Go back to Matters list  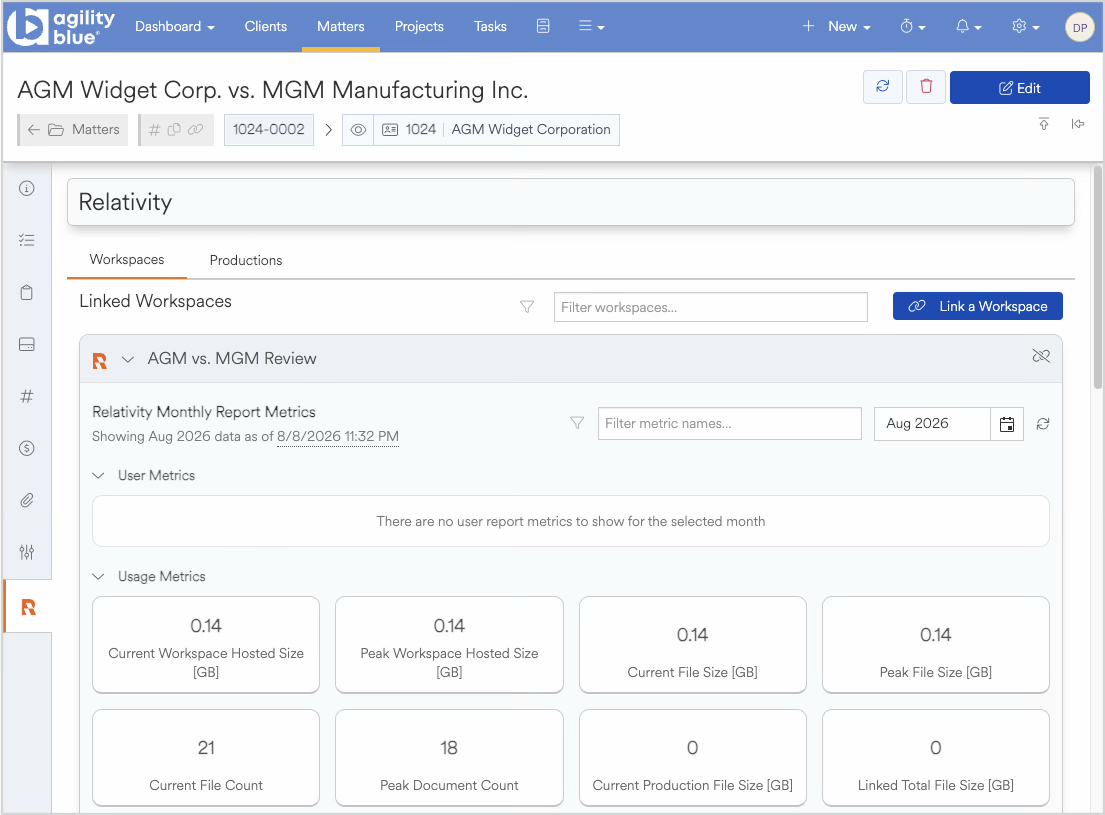[x=73, y=130]
